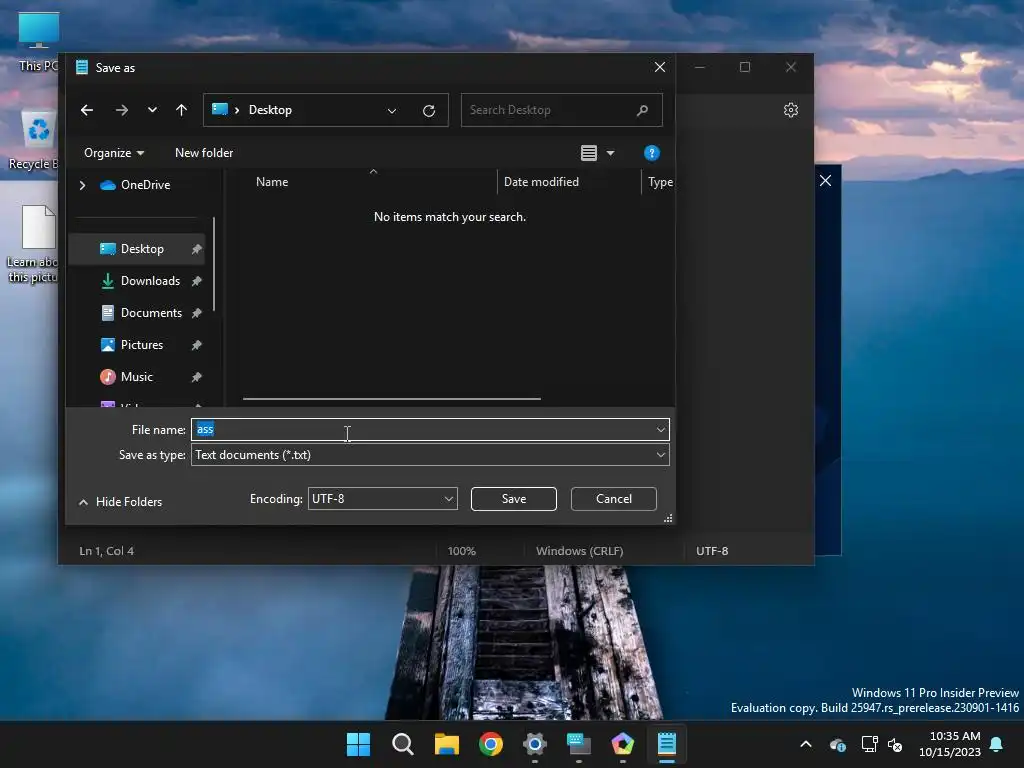Click 100% zoom in Notepad status bar

pos(462,551)
